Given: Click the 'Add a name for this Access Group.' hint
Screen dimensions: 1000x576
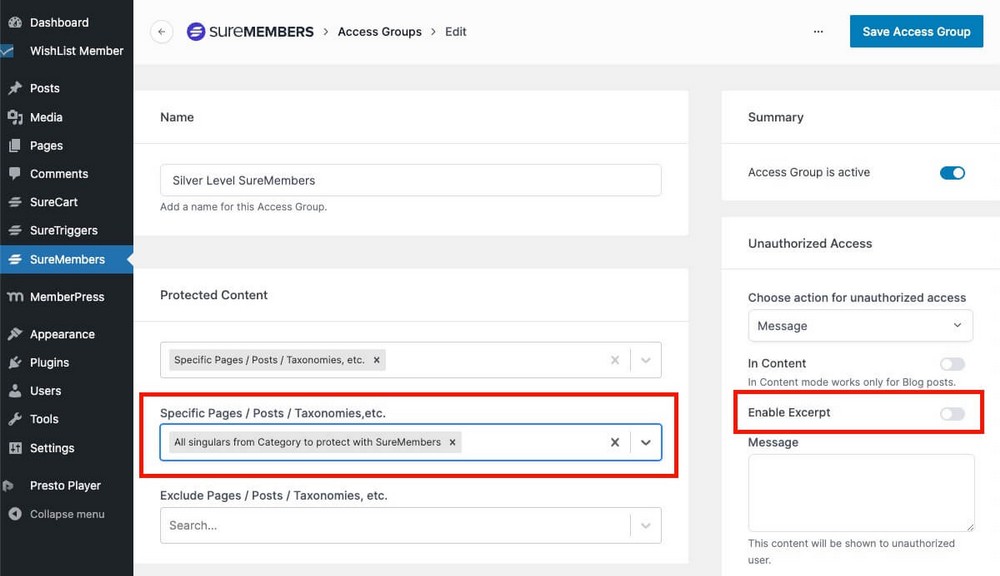Looking at the screenshot, I should pyautogui.click(x=244, y=207).
